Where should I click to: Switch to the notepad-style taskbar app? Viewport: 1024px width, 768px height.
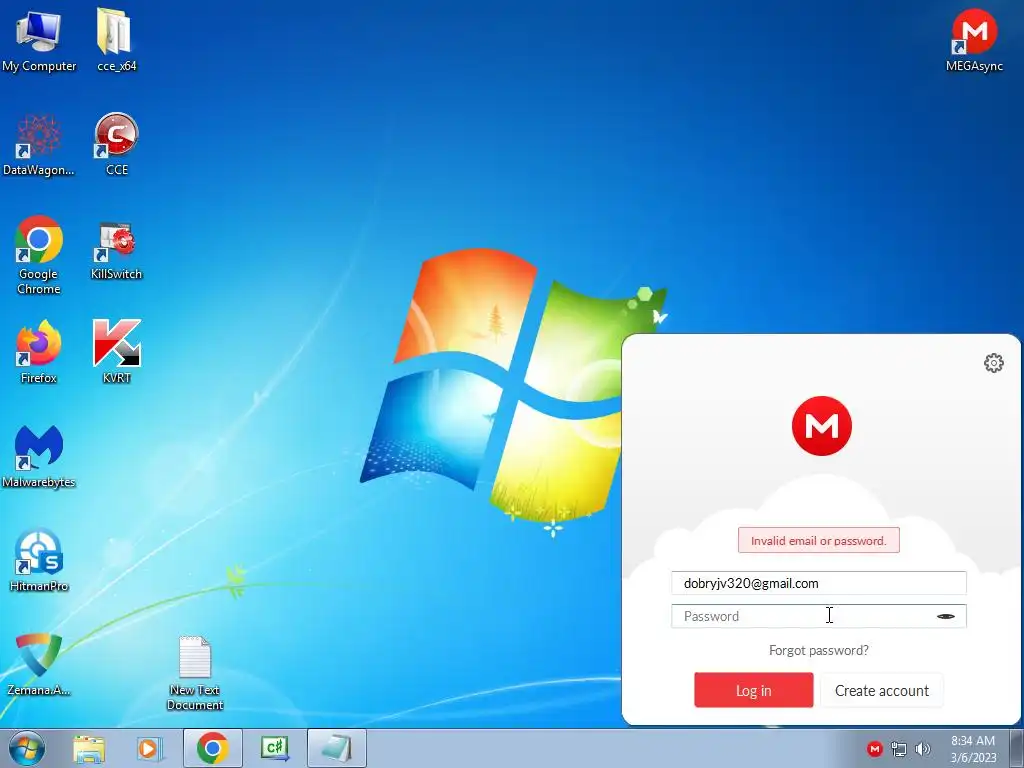click(x=336, y=748)
